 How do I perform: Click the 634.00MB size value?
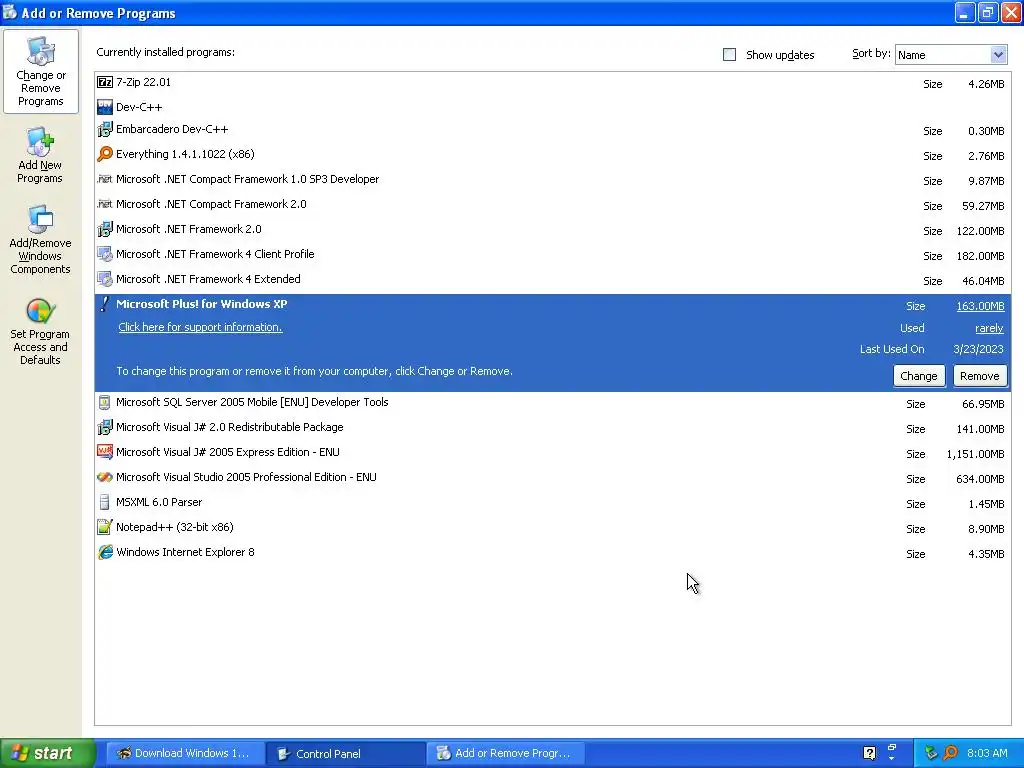pos(980,479)
